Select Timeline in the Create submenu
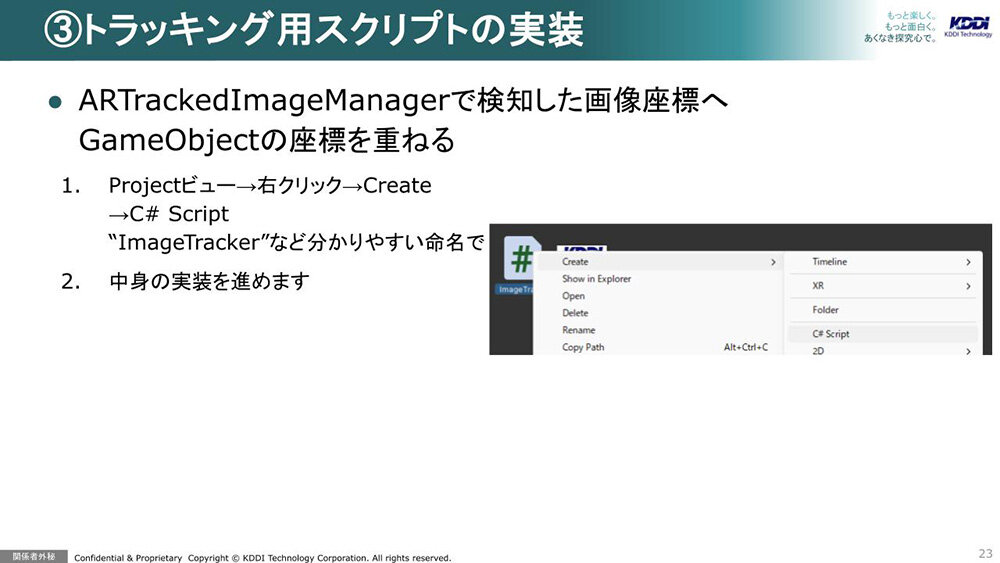 coord(829,262)
